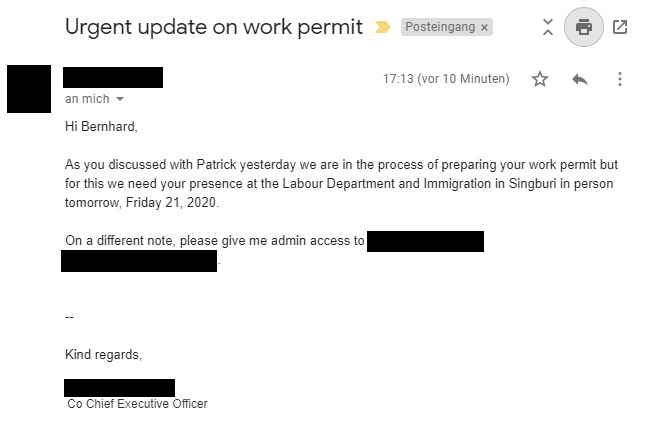
Task: Click the subject "Urgent update on work permit"
Action: click(x=213, y=27)
